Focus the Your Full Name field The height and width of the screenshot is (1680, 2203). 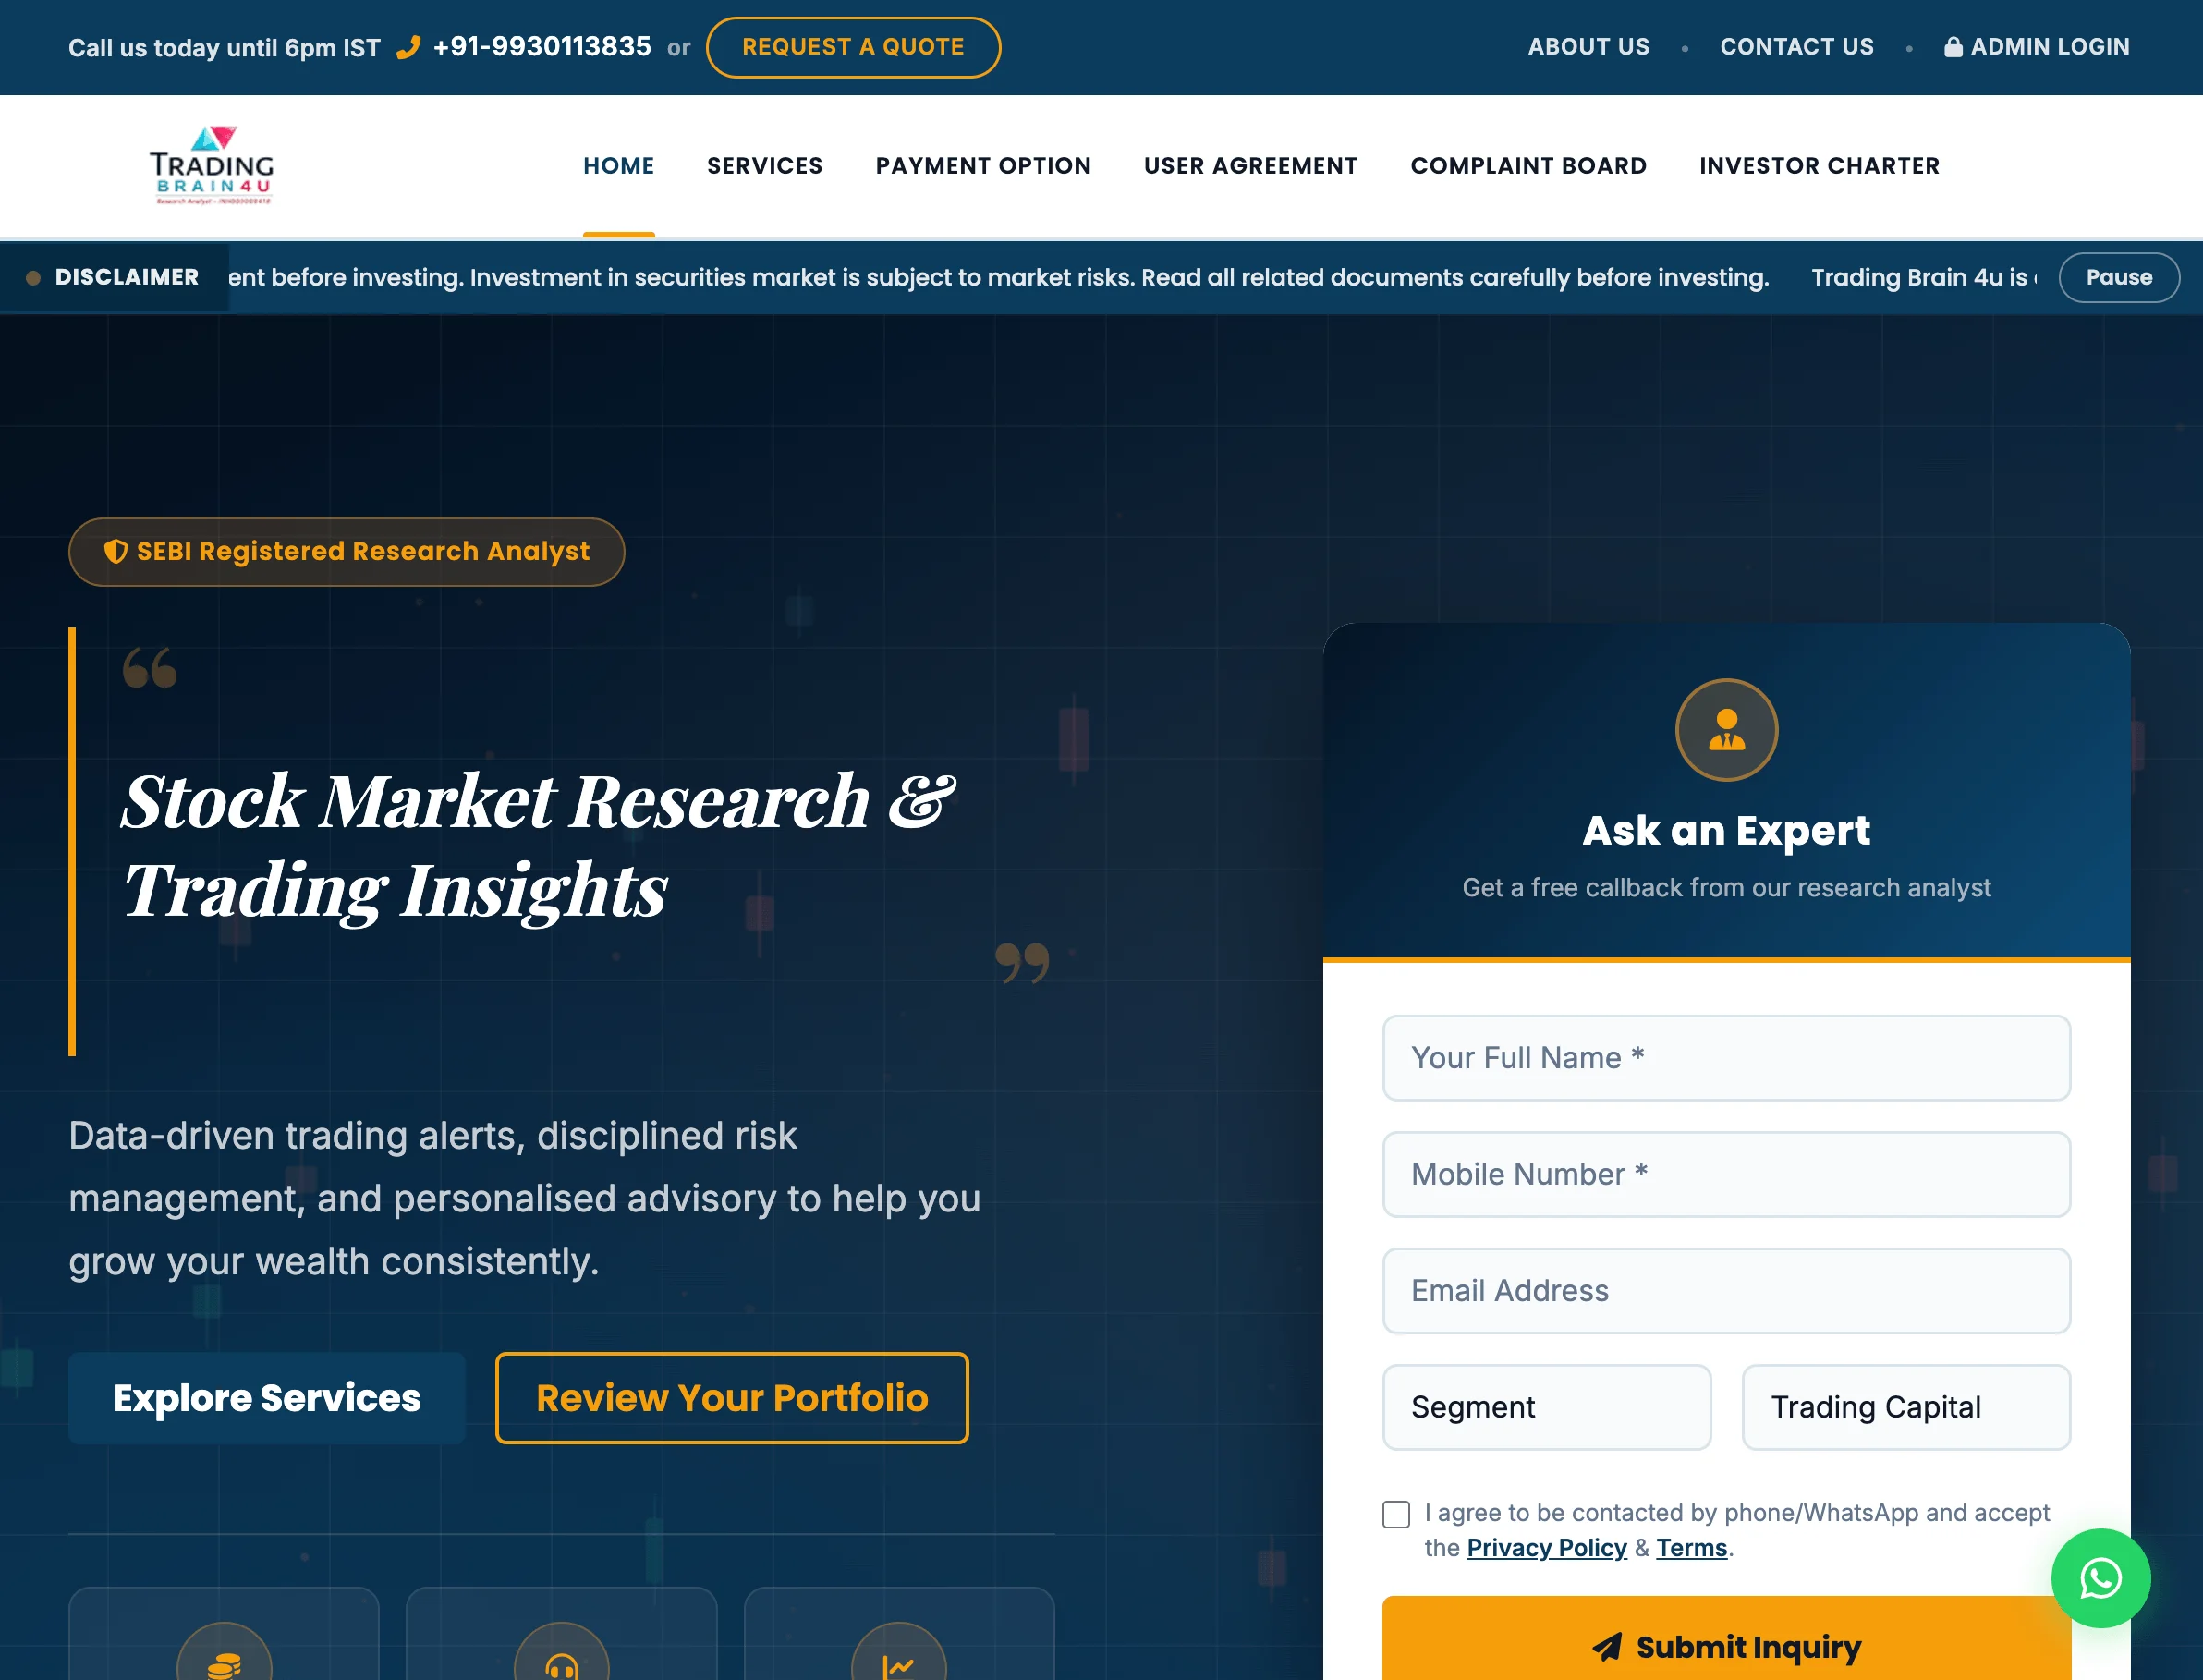tap(1726, 1058)
